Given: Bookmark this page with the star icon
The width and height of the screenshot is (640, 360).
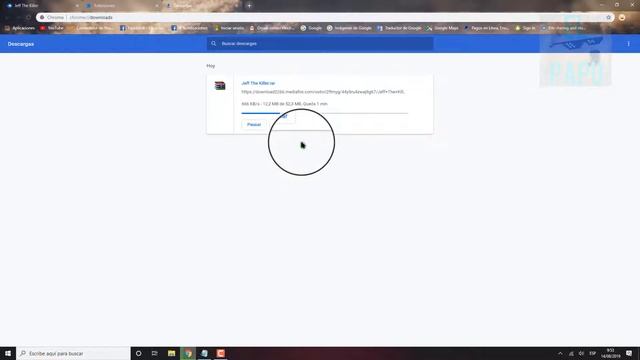Looking at the screenshot, I should click(x=608, y=18).
